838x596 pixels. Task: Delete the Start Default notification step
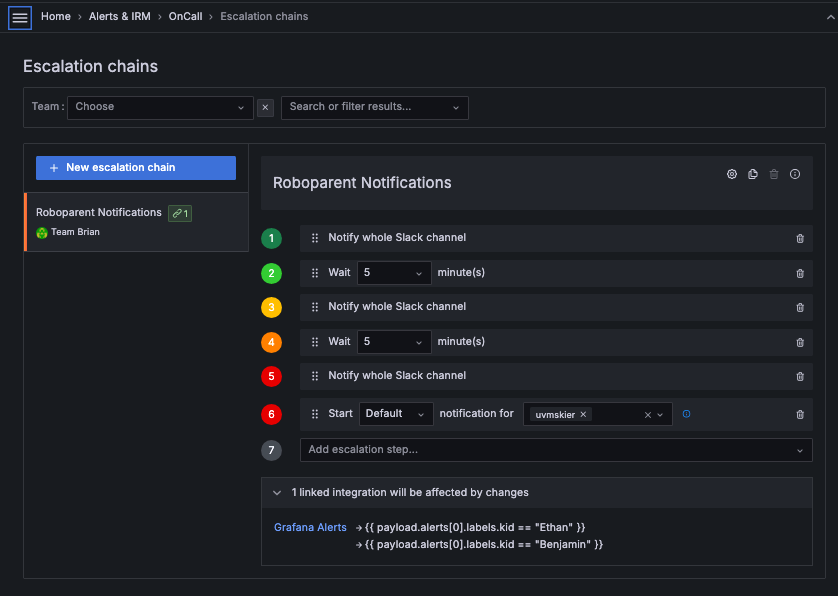(x=799, y=414)
